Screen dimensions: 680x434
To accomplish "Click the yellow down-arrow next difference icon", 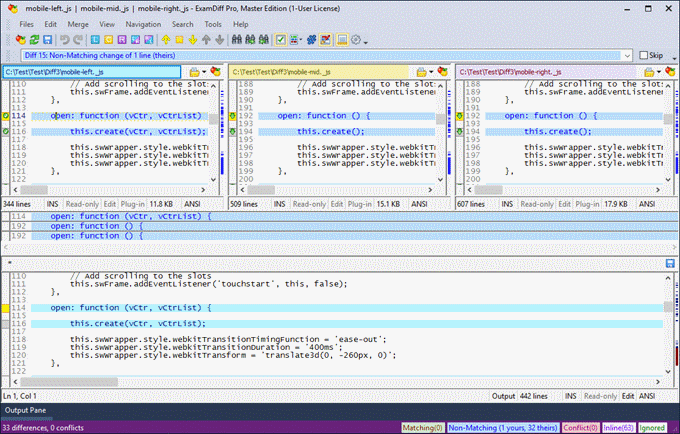I will point(193,40).
